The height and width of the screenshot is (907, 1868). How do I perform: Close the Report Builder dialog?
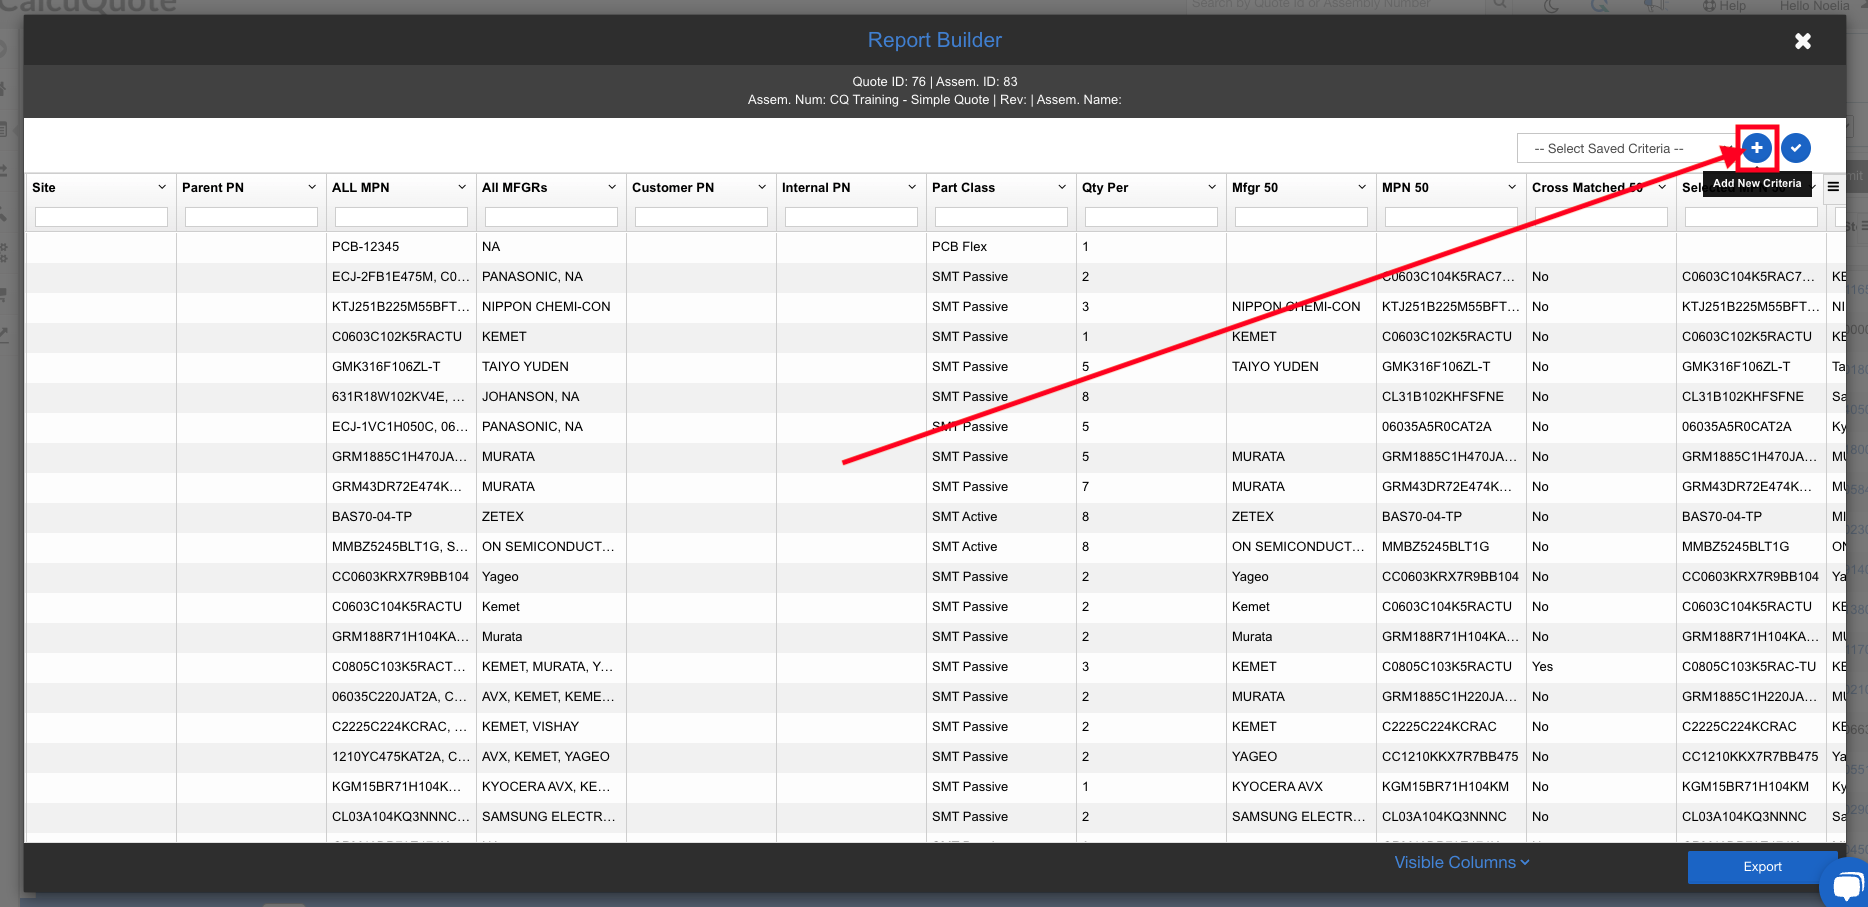coord(1802,41)
